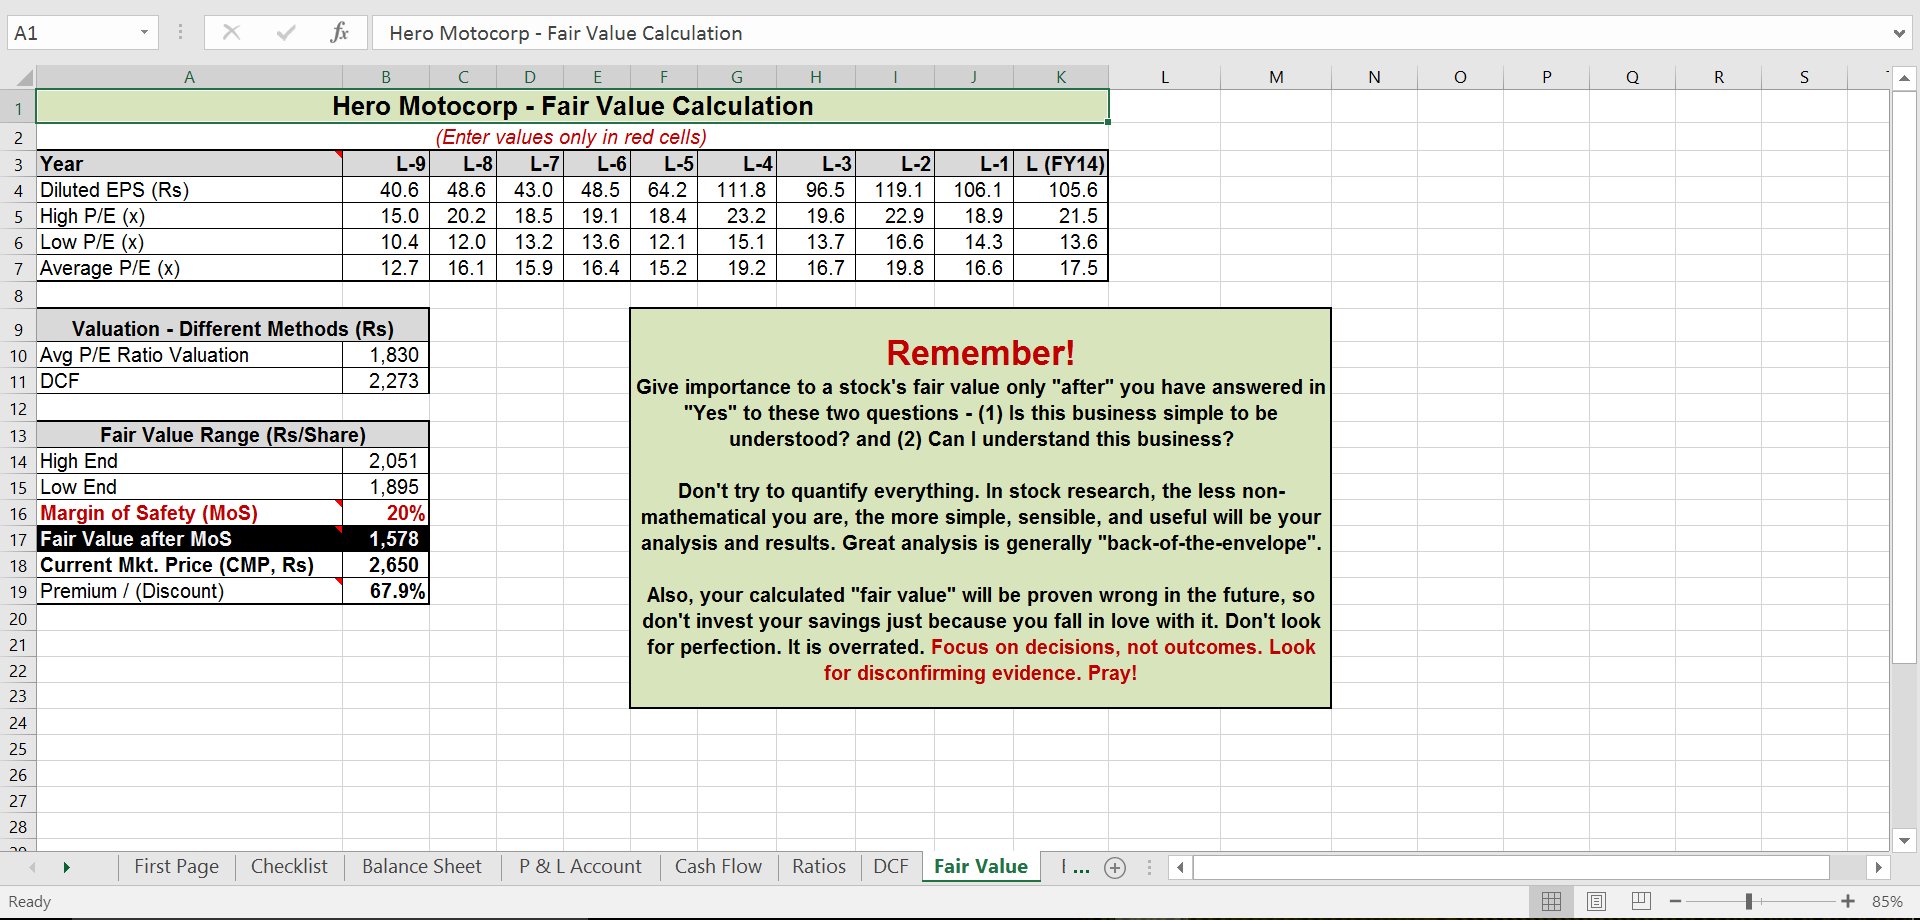Click vertical scrollbar up arrow

(x=1904, y=78)
